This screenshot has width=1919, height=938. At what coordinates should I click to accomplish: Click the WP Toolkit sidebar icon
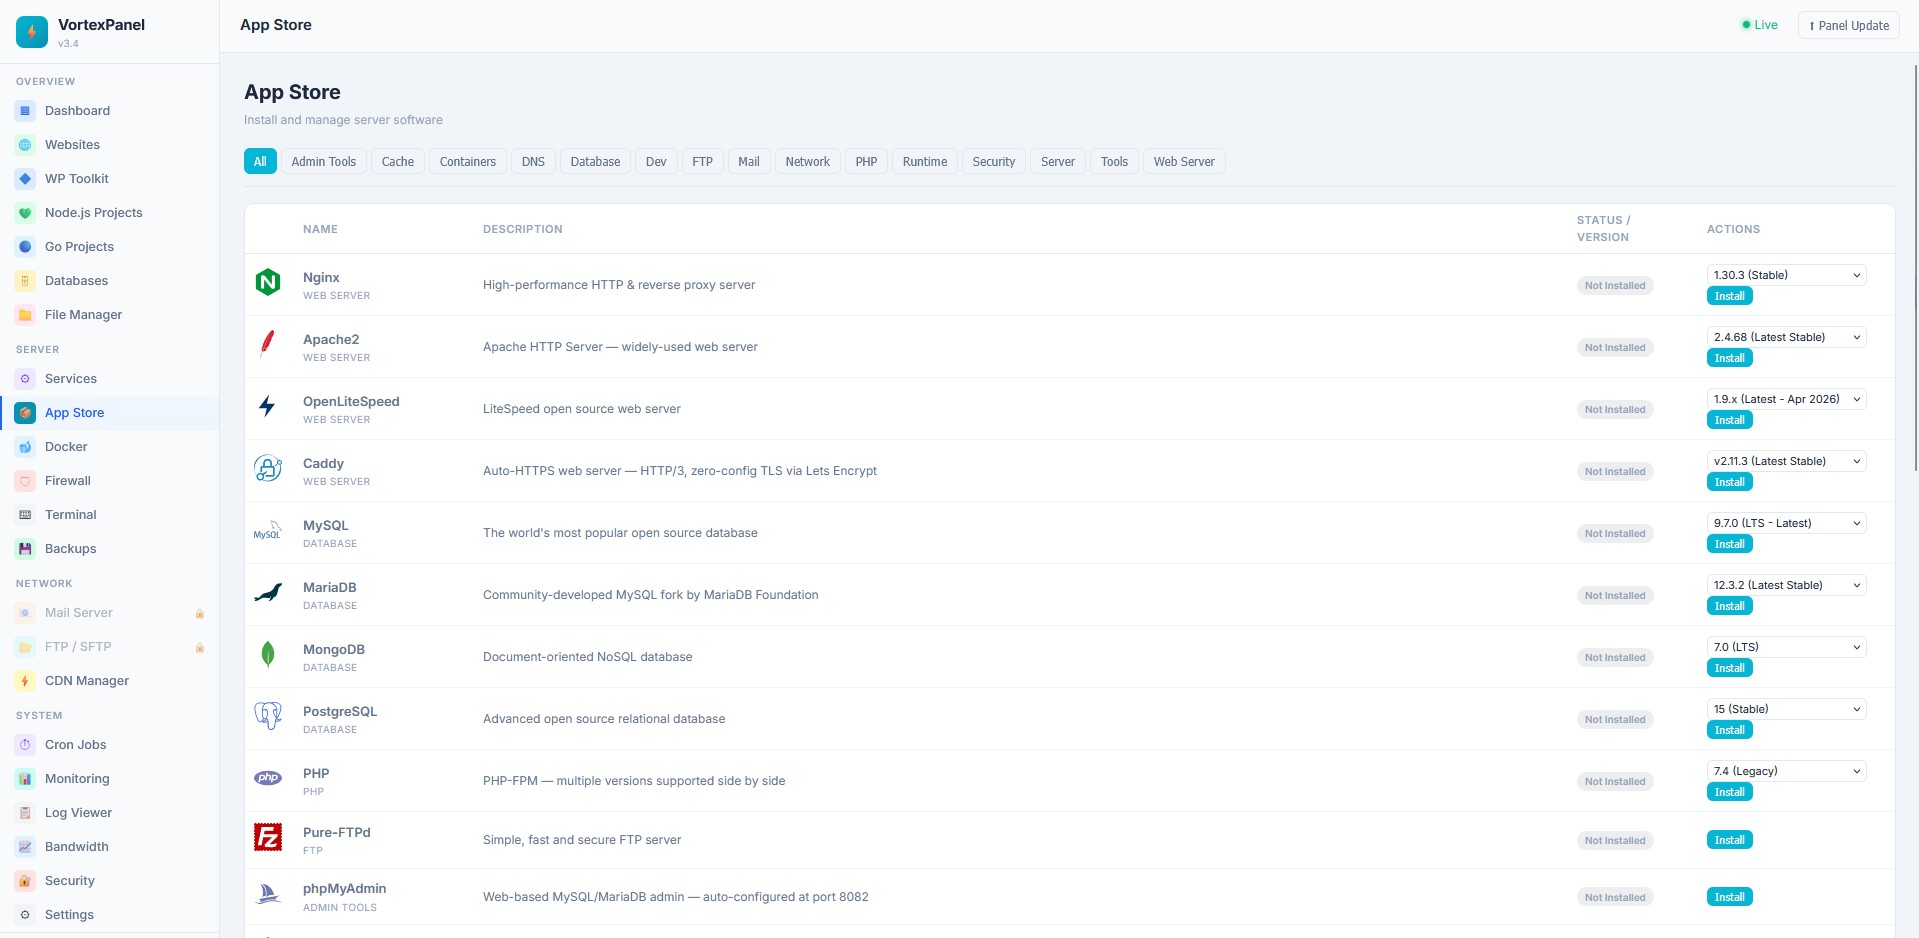(x=26, y=179)
